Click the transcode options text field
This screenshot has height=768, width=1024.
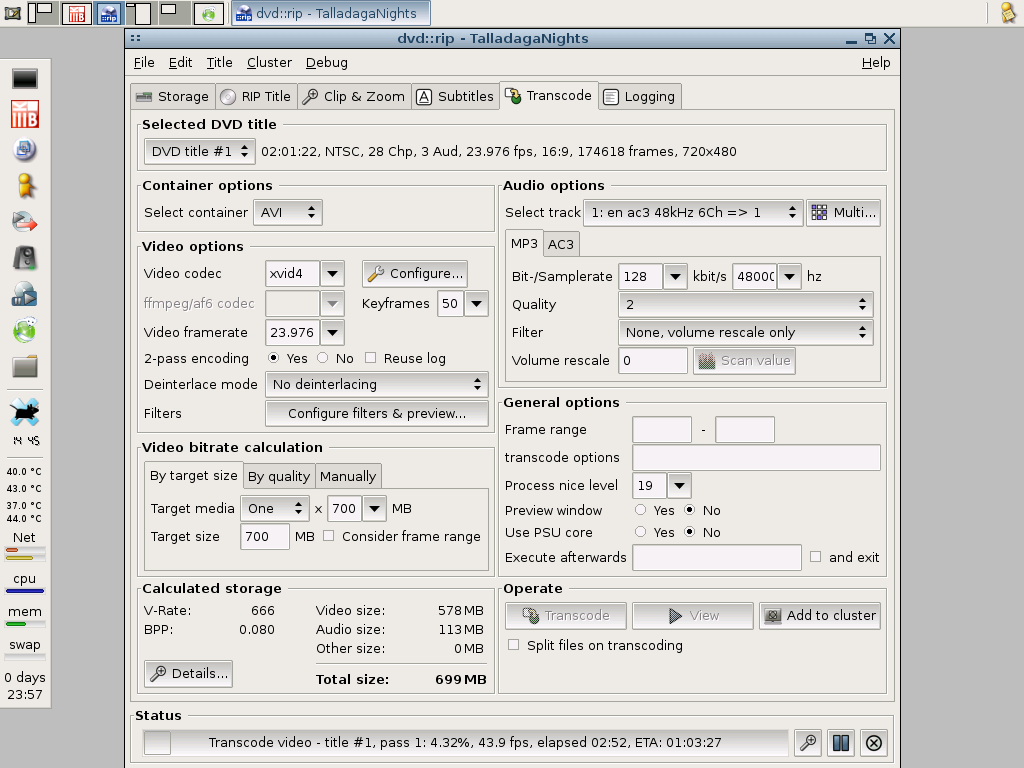tap(756, 457)
